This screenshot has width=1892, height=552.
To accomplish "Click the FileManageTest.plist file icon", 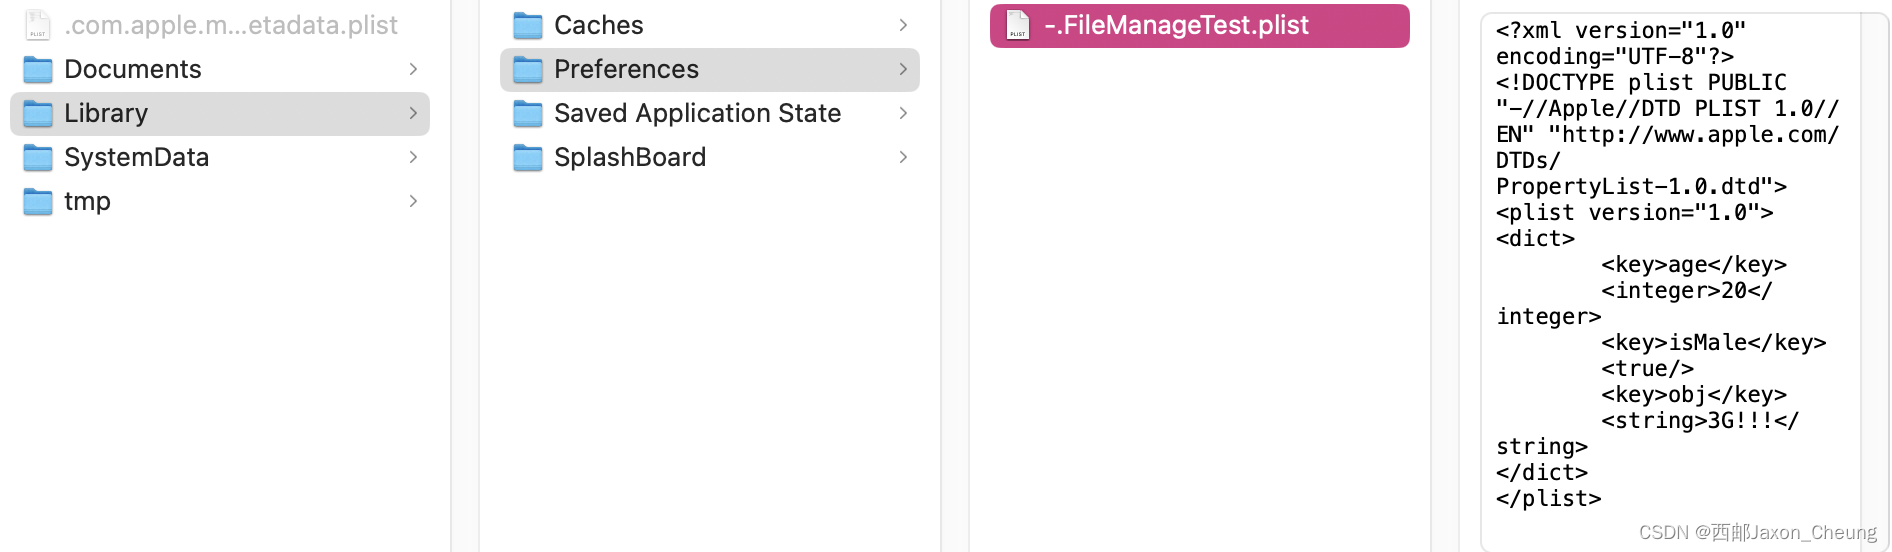I will (1018, 26).
